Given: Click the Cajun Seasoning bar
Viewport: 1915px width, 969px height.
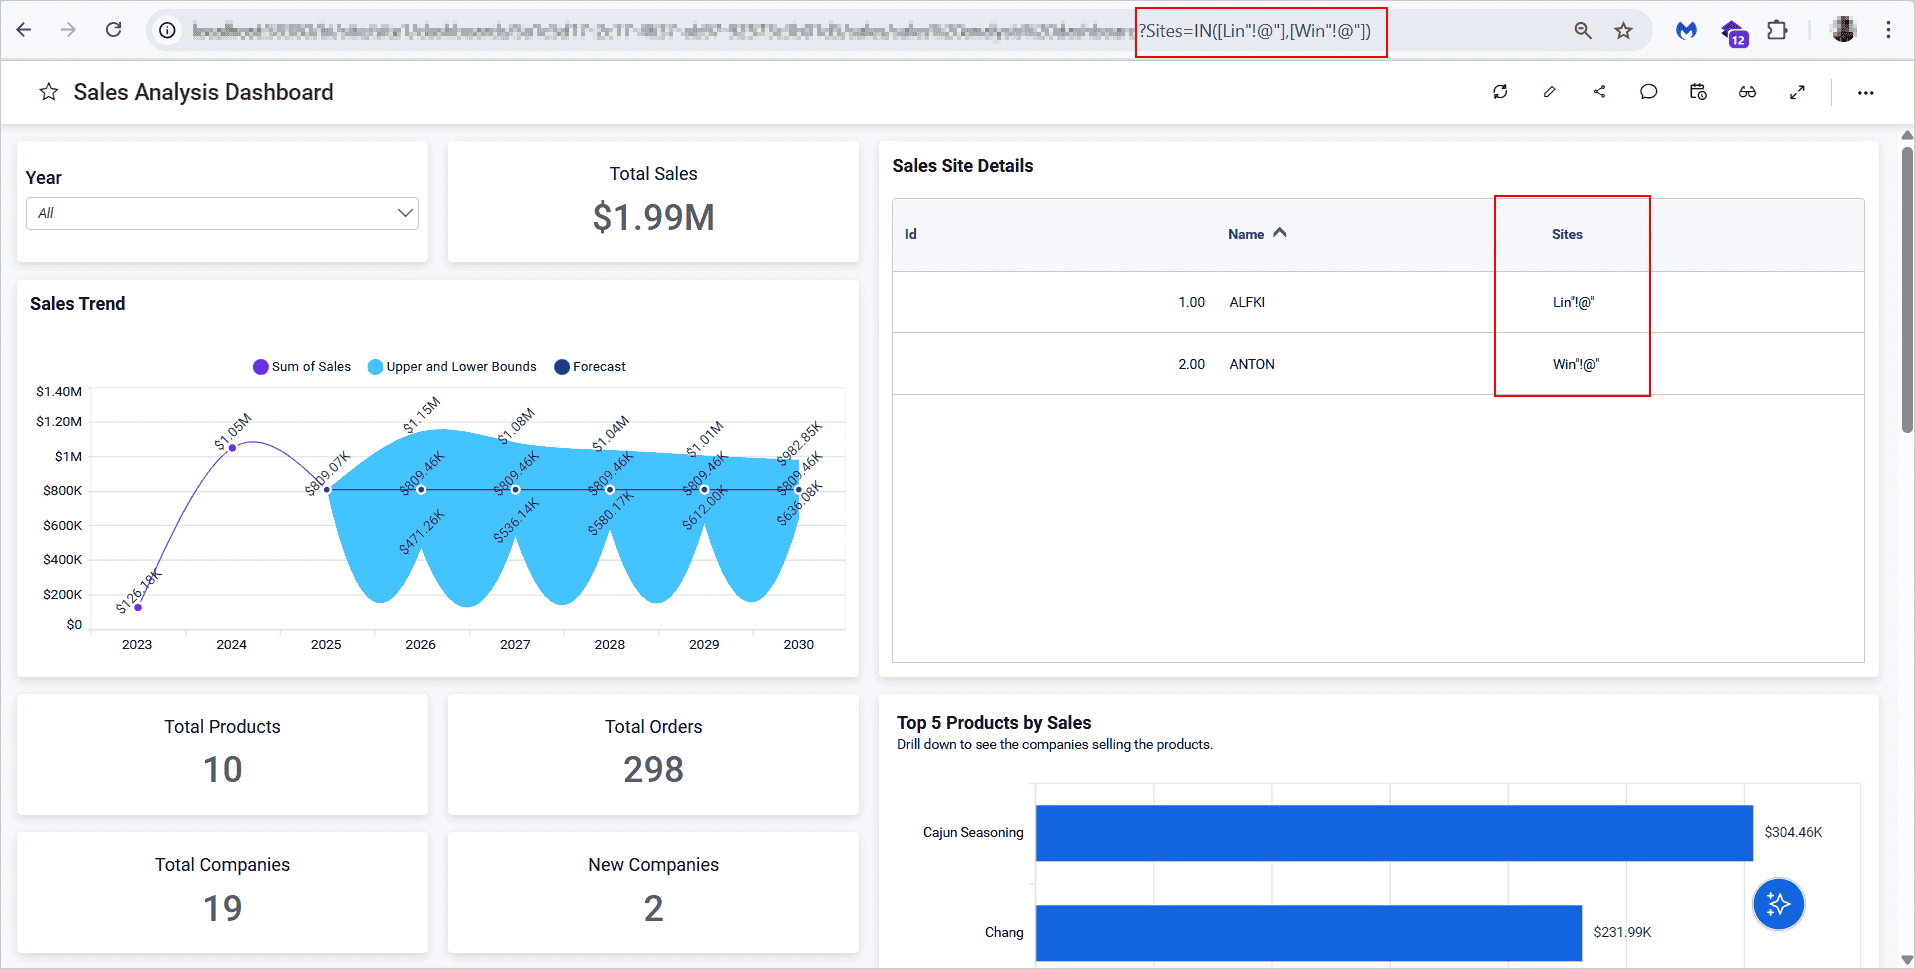Looking at the screenshot, I should click(1393, 832).
